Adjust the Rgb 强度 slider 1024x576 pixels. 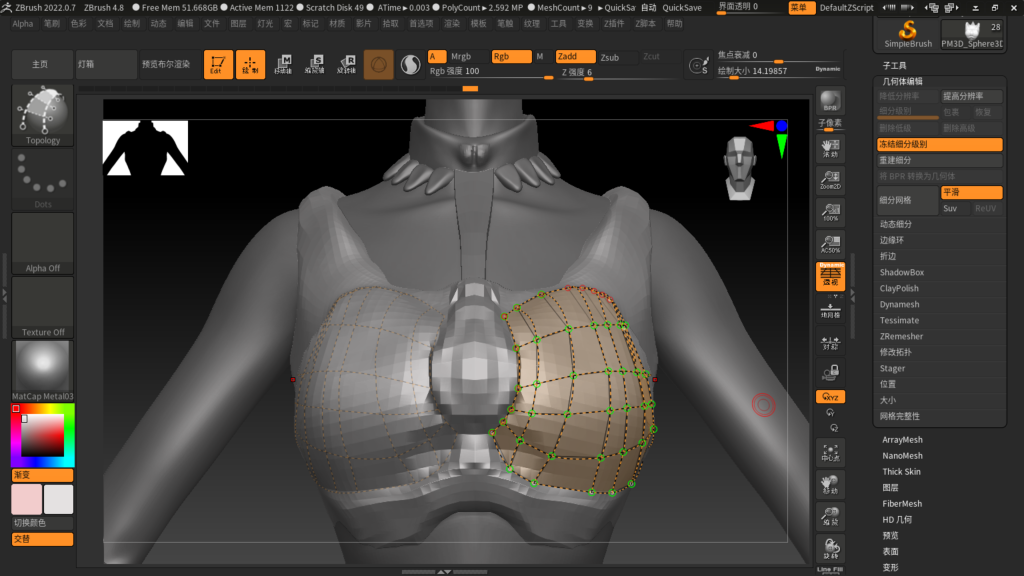coord(491,72)
